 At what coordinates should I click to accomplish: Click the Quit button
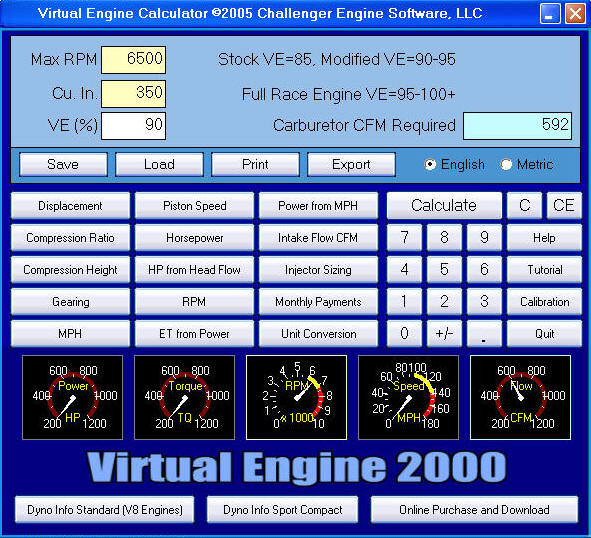[544, 334]
